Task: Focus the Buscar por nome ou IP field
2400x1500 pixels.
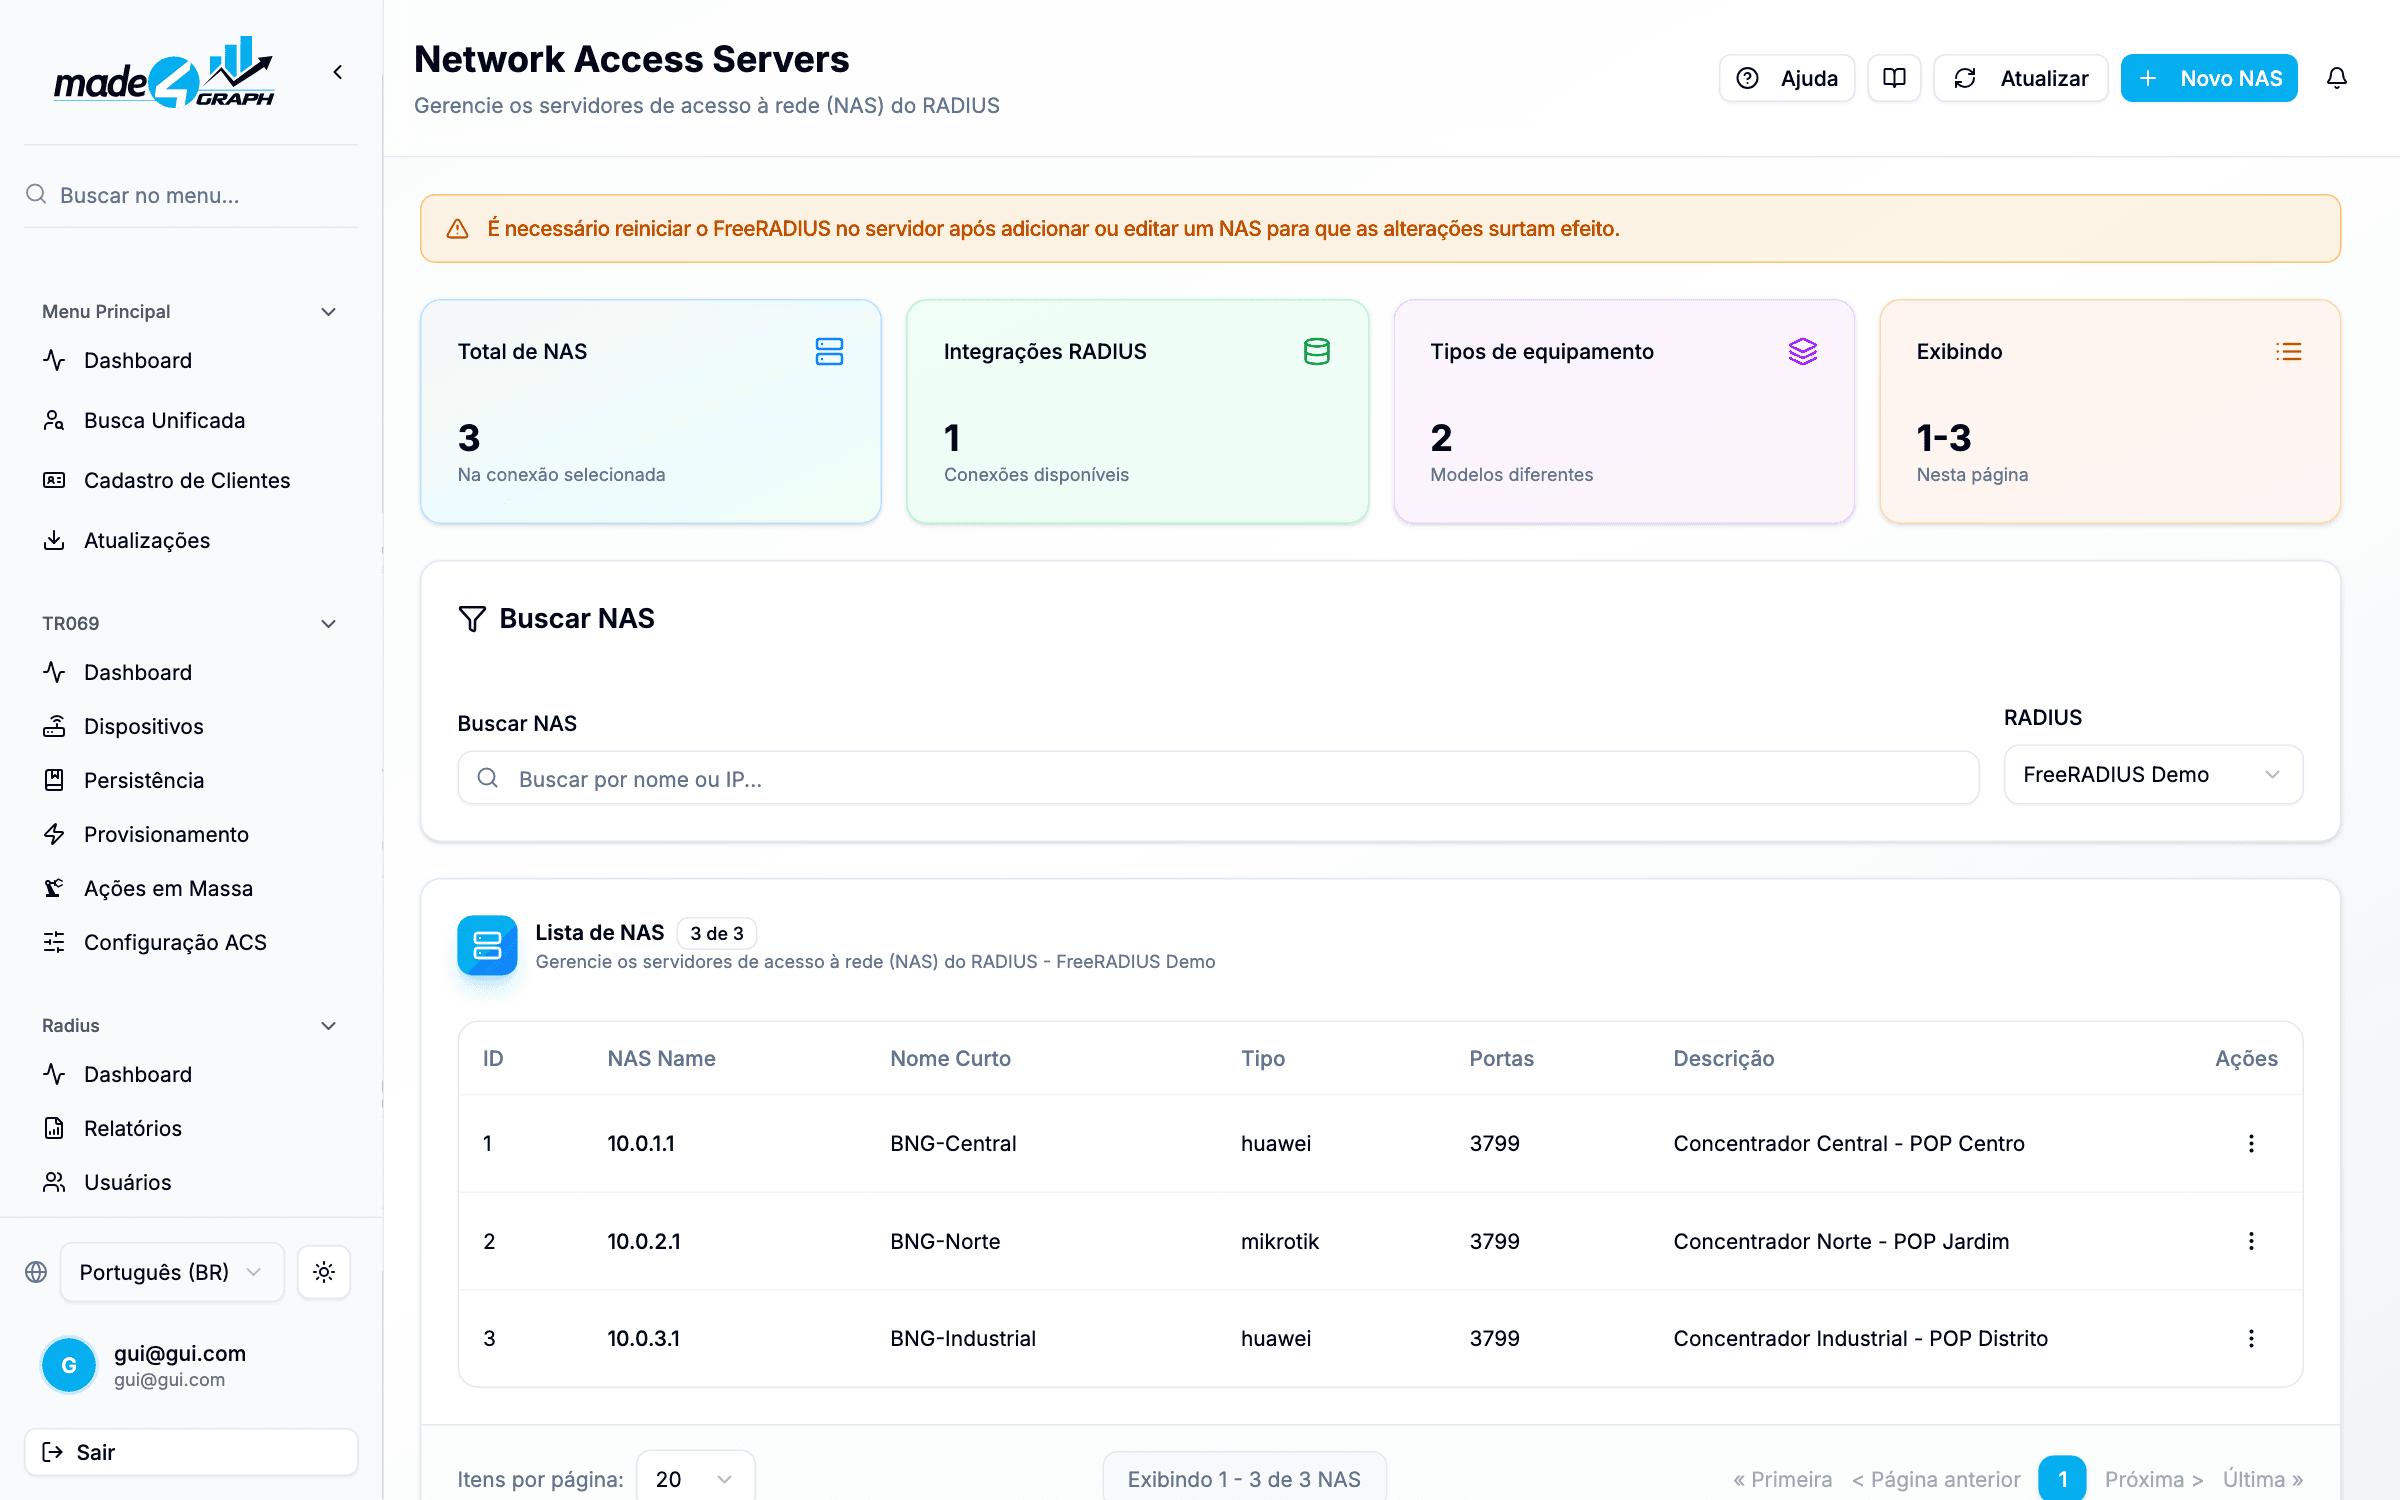Action: point(1218,778)
